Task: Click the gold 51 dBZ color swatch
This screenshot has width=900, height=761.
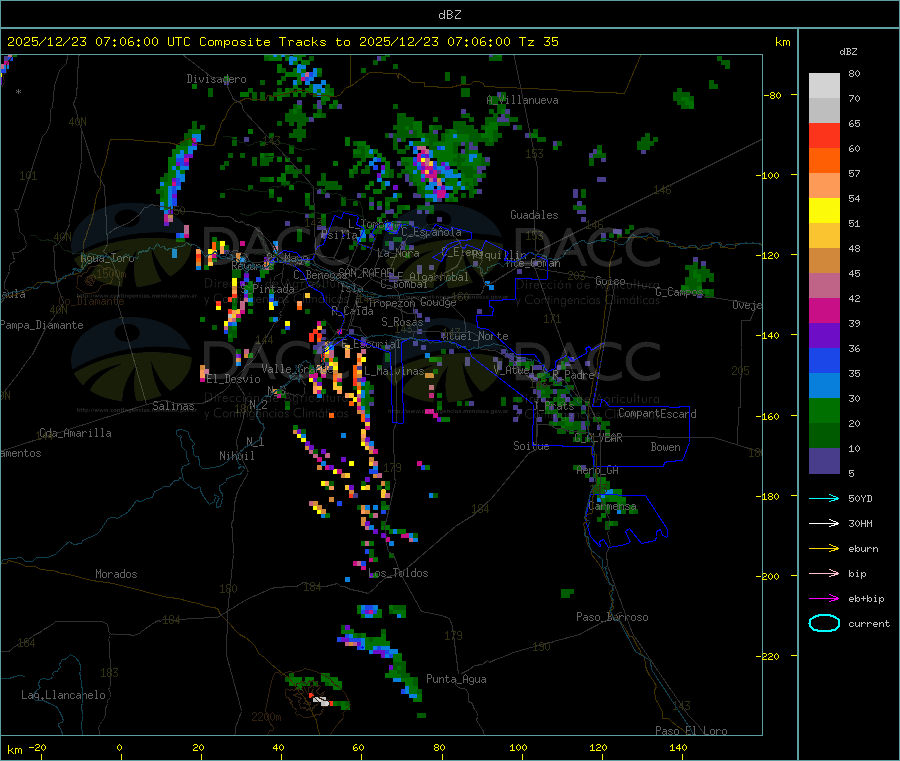Action: pos(824,235)
